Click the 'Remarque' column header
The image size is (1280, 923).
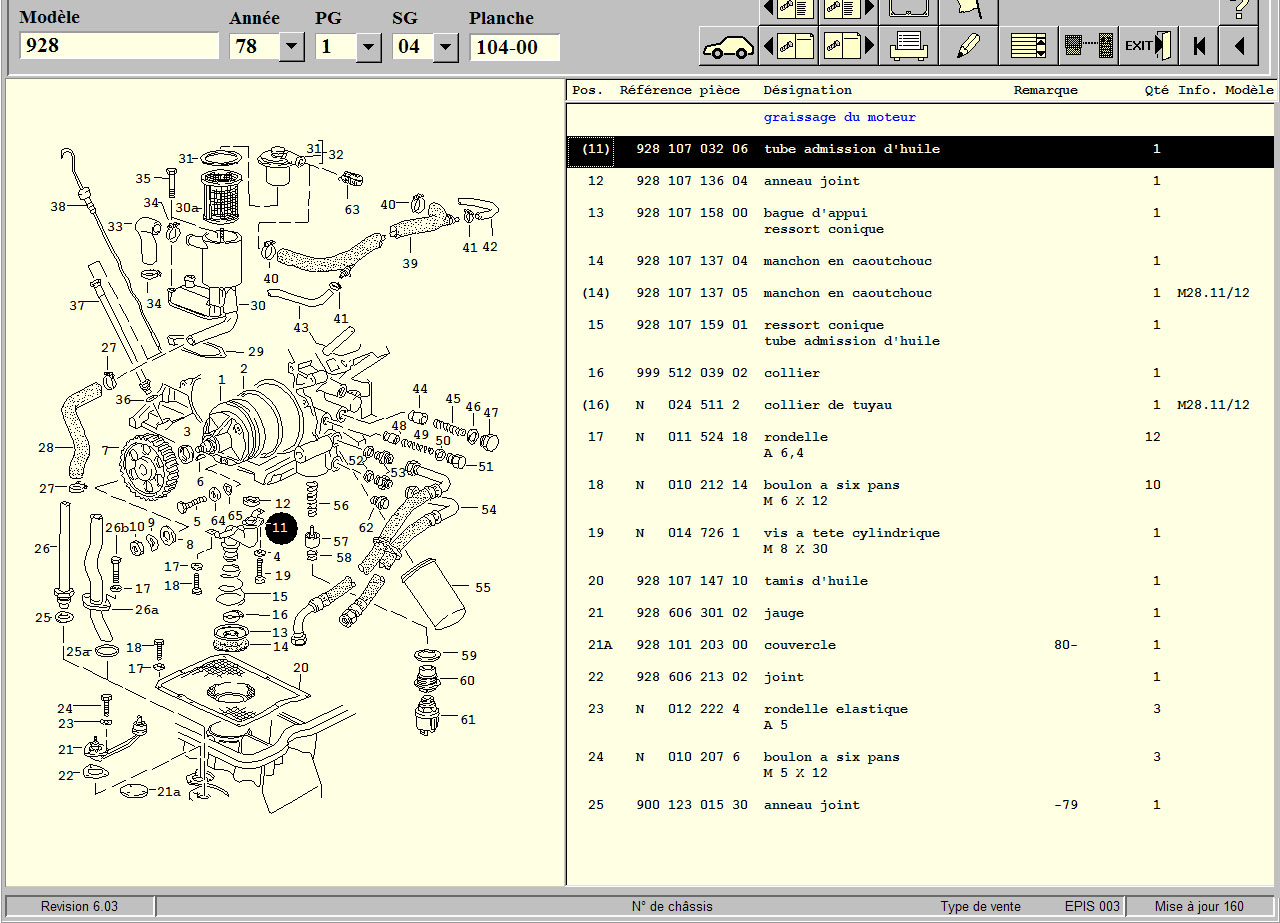(x=1046, y=90)
